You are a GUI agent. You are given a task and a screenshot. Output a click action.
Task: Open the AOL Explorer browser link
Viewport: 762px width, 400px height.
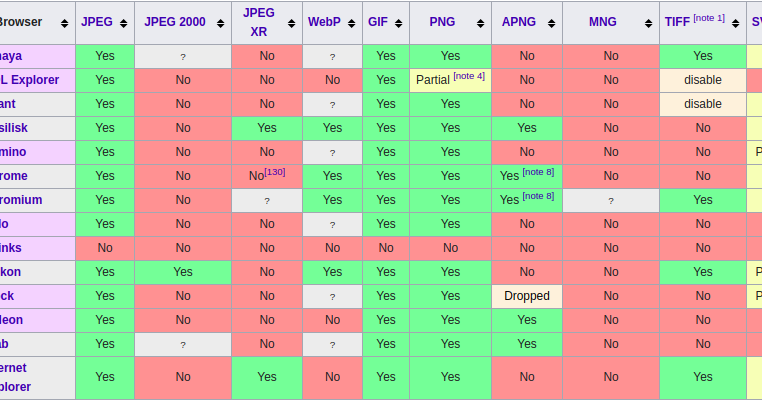click(x=29, y=80)
